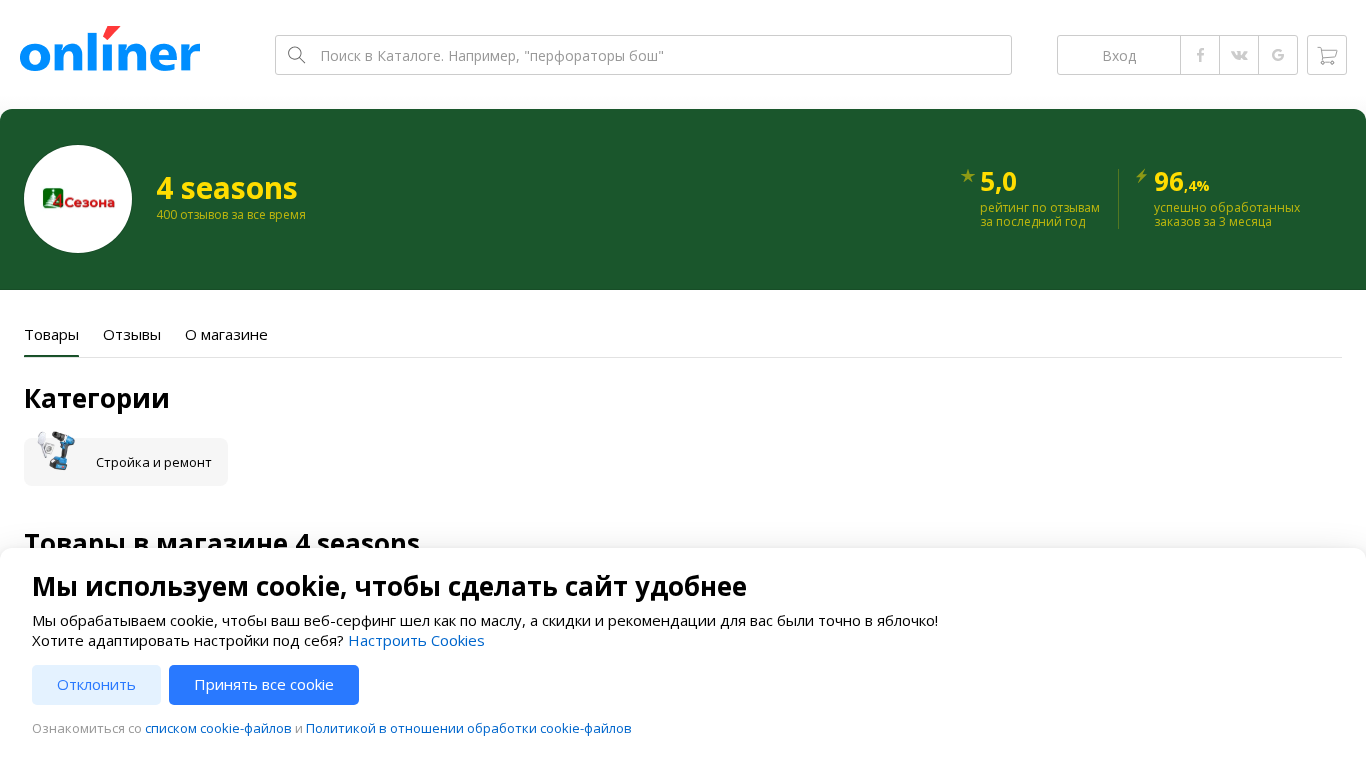
Task: Click the Вход login button
Action: click(1119, 55)
